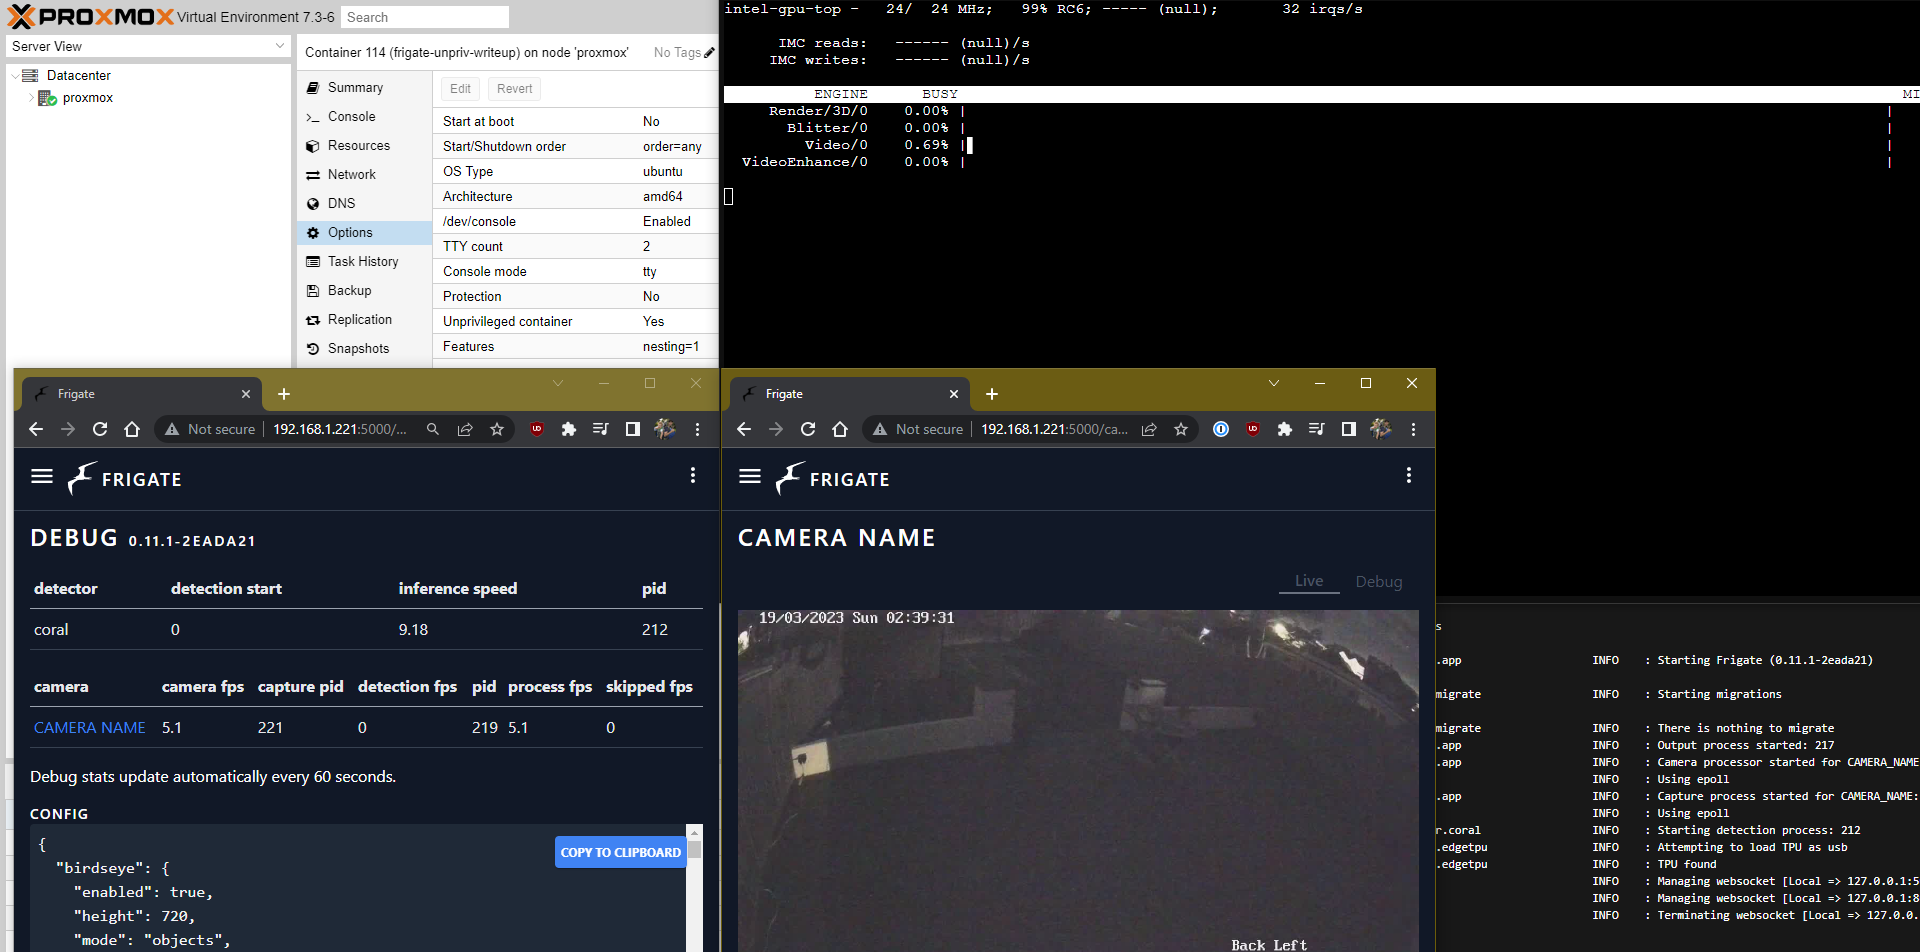Open the Snapshots section

(364, 349)
